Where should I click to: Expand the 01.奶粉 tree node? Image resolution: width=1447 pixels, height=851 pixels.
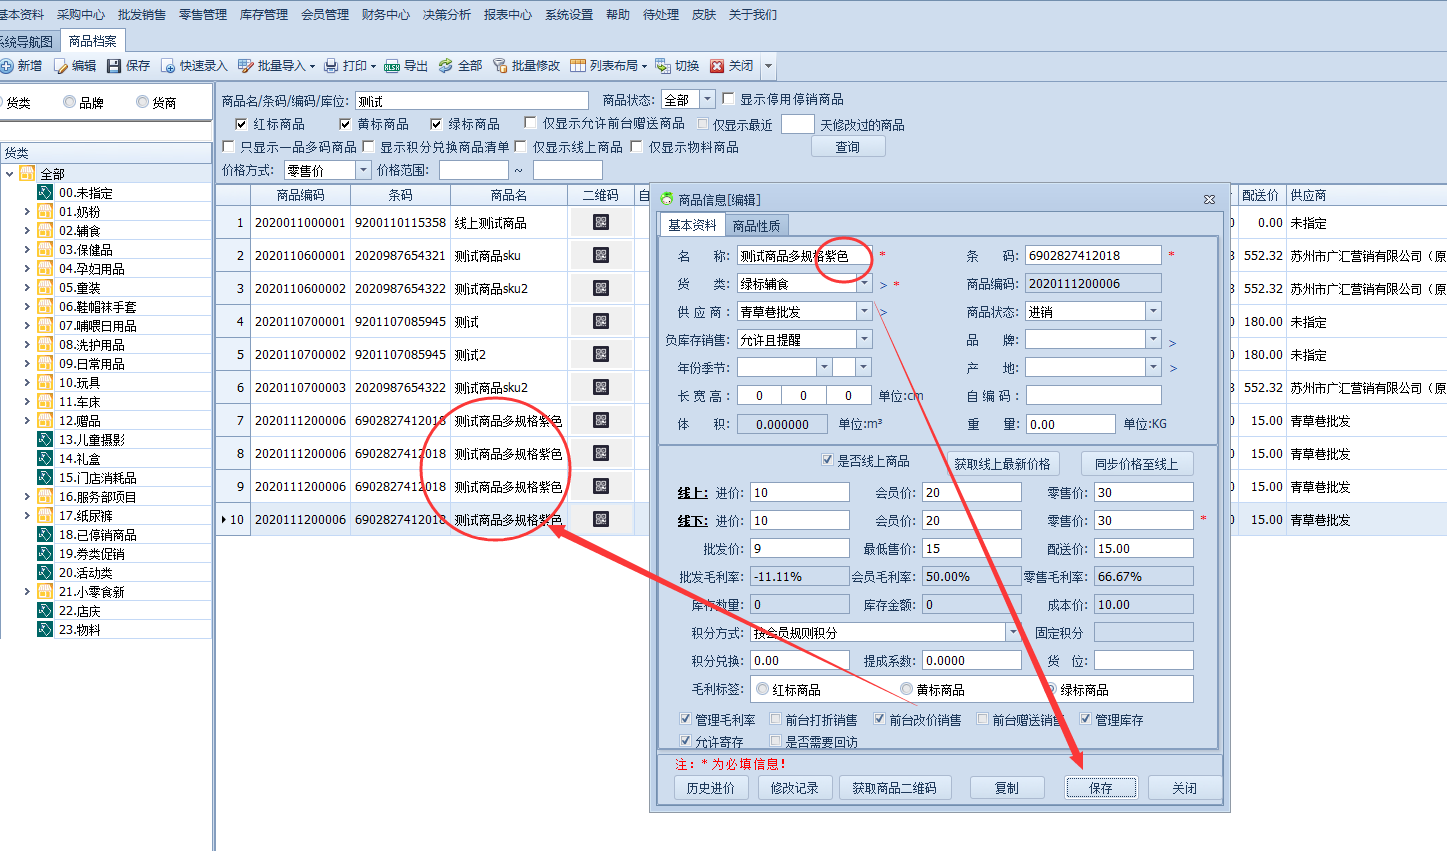(x=26, y=211)
